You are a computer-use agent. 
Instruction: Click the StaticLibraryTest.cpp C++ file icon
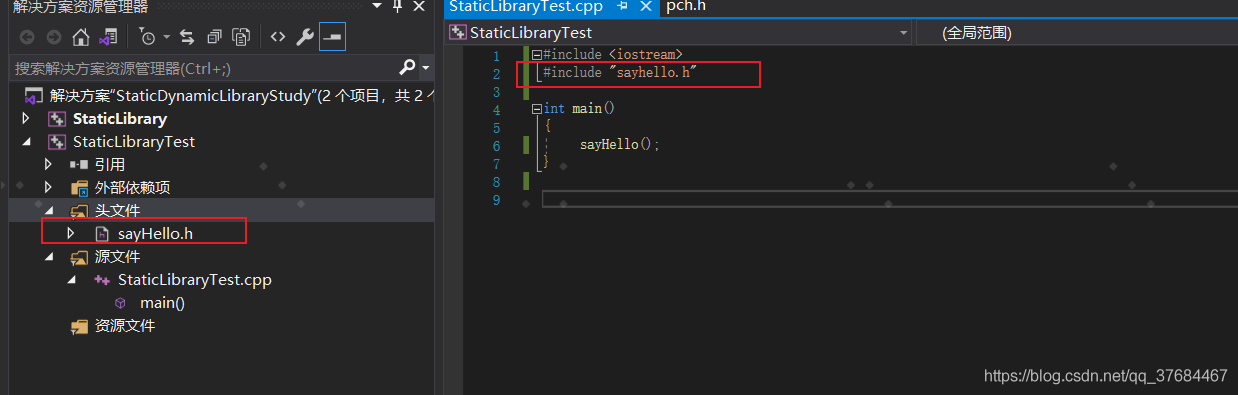point(101,280)
